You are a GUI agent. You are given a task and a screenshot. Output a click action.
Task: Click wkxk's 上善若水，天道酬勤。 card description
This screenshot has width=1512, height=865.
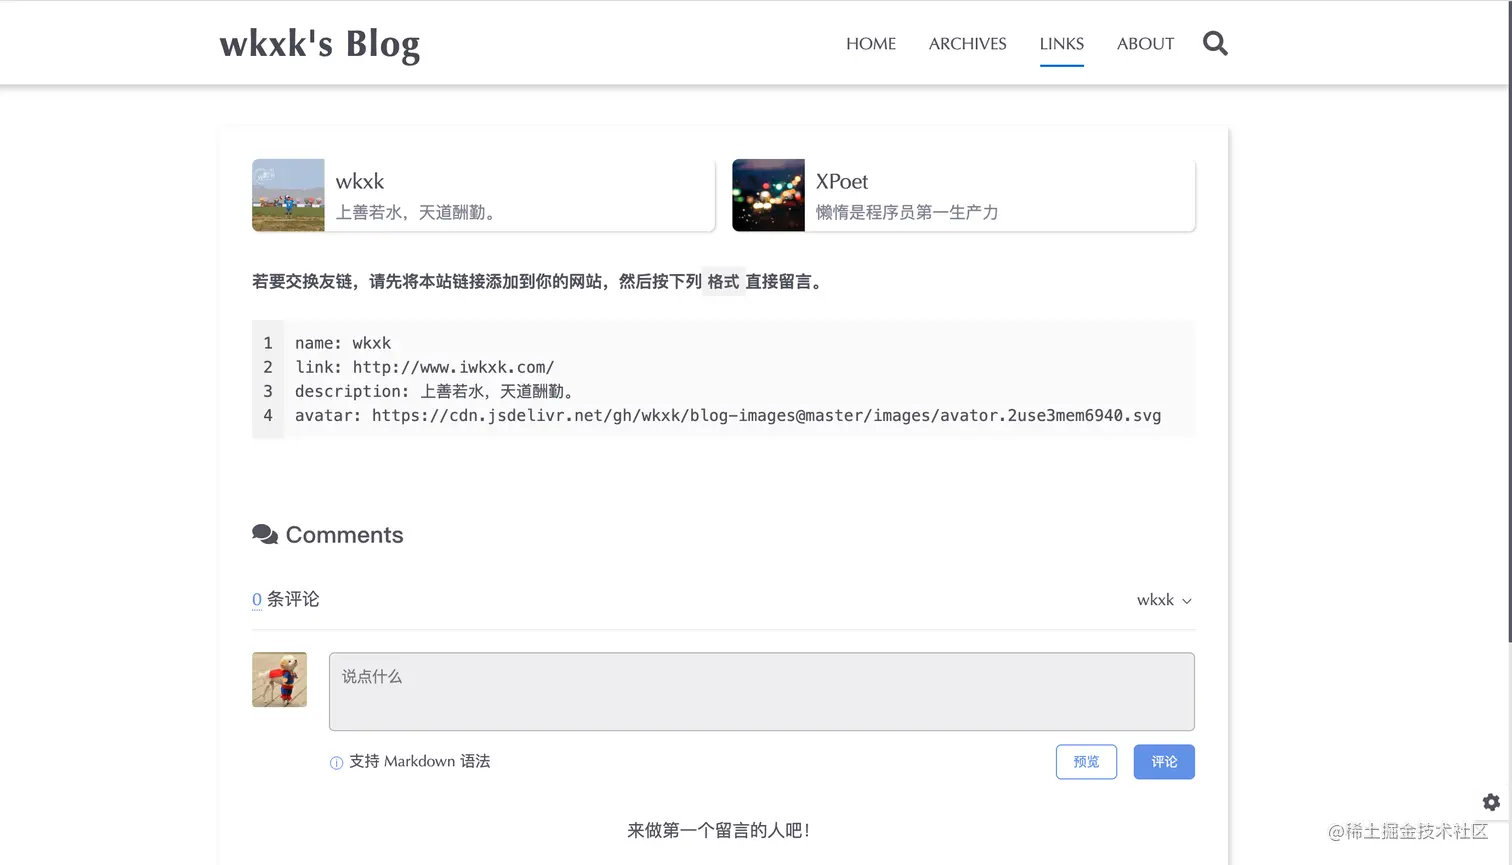tap(418, 212)
